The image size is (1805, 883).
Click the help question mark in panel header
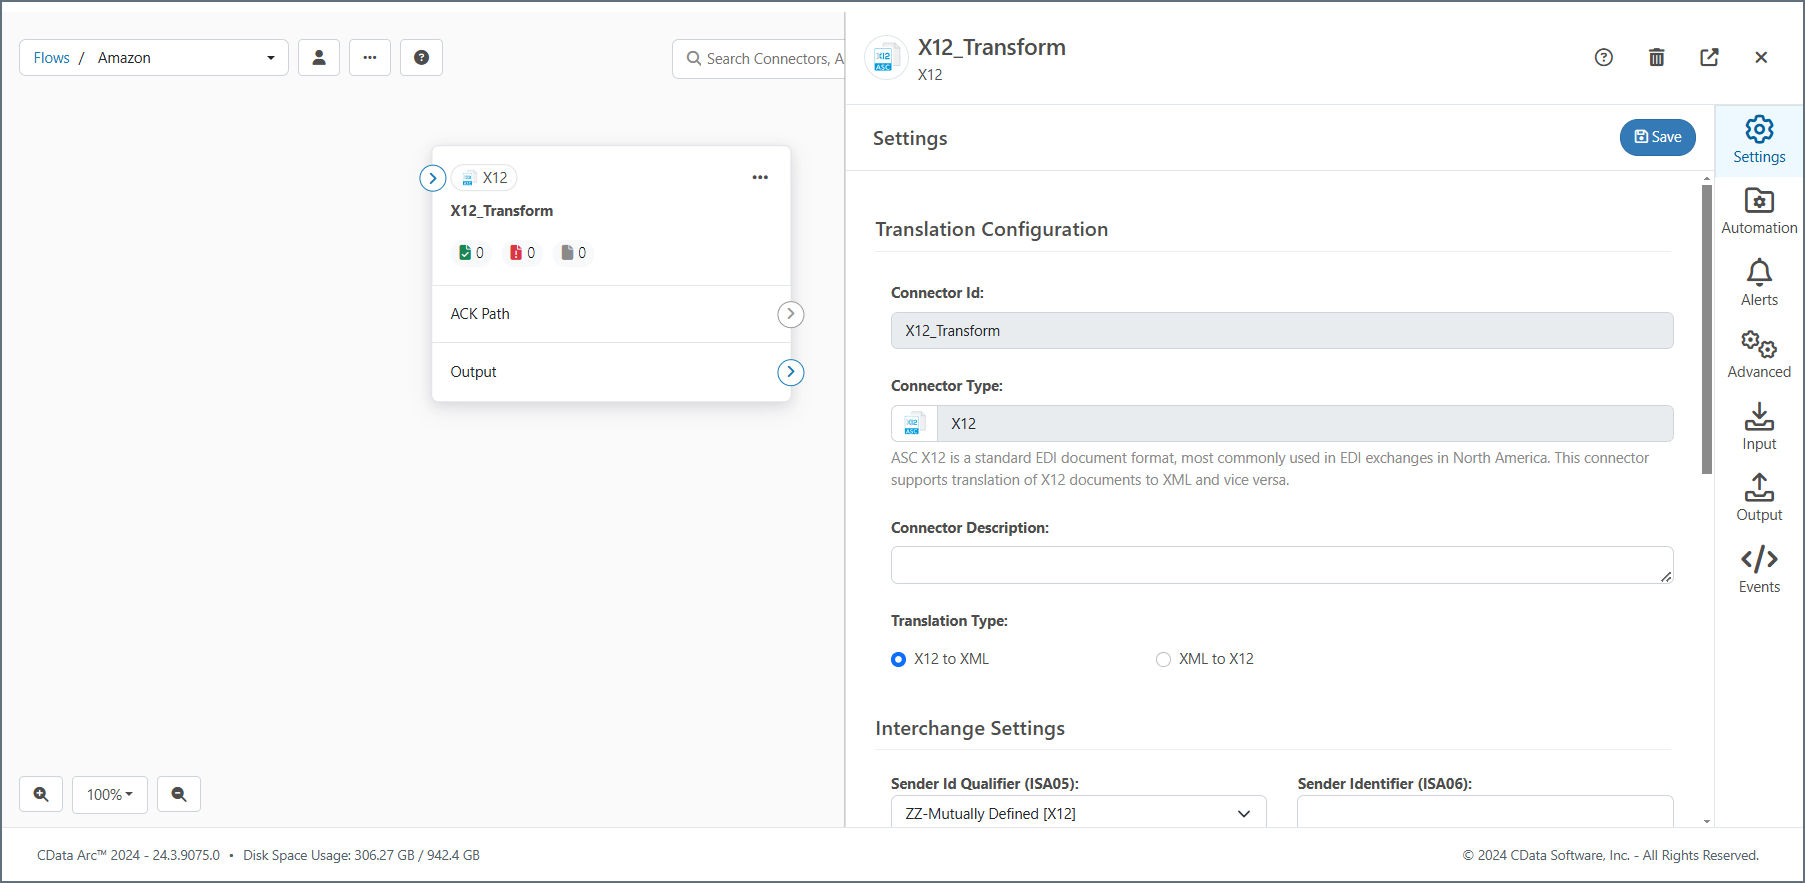point(1603,58)
